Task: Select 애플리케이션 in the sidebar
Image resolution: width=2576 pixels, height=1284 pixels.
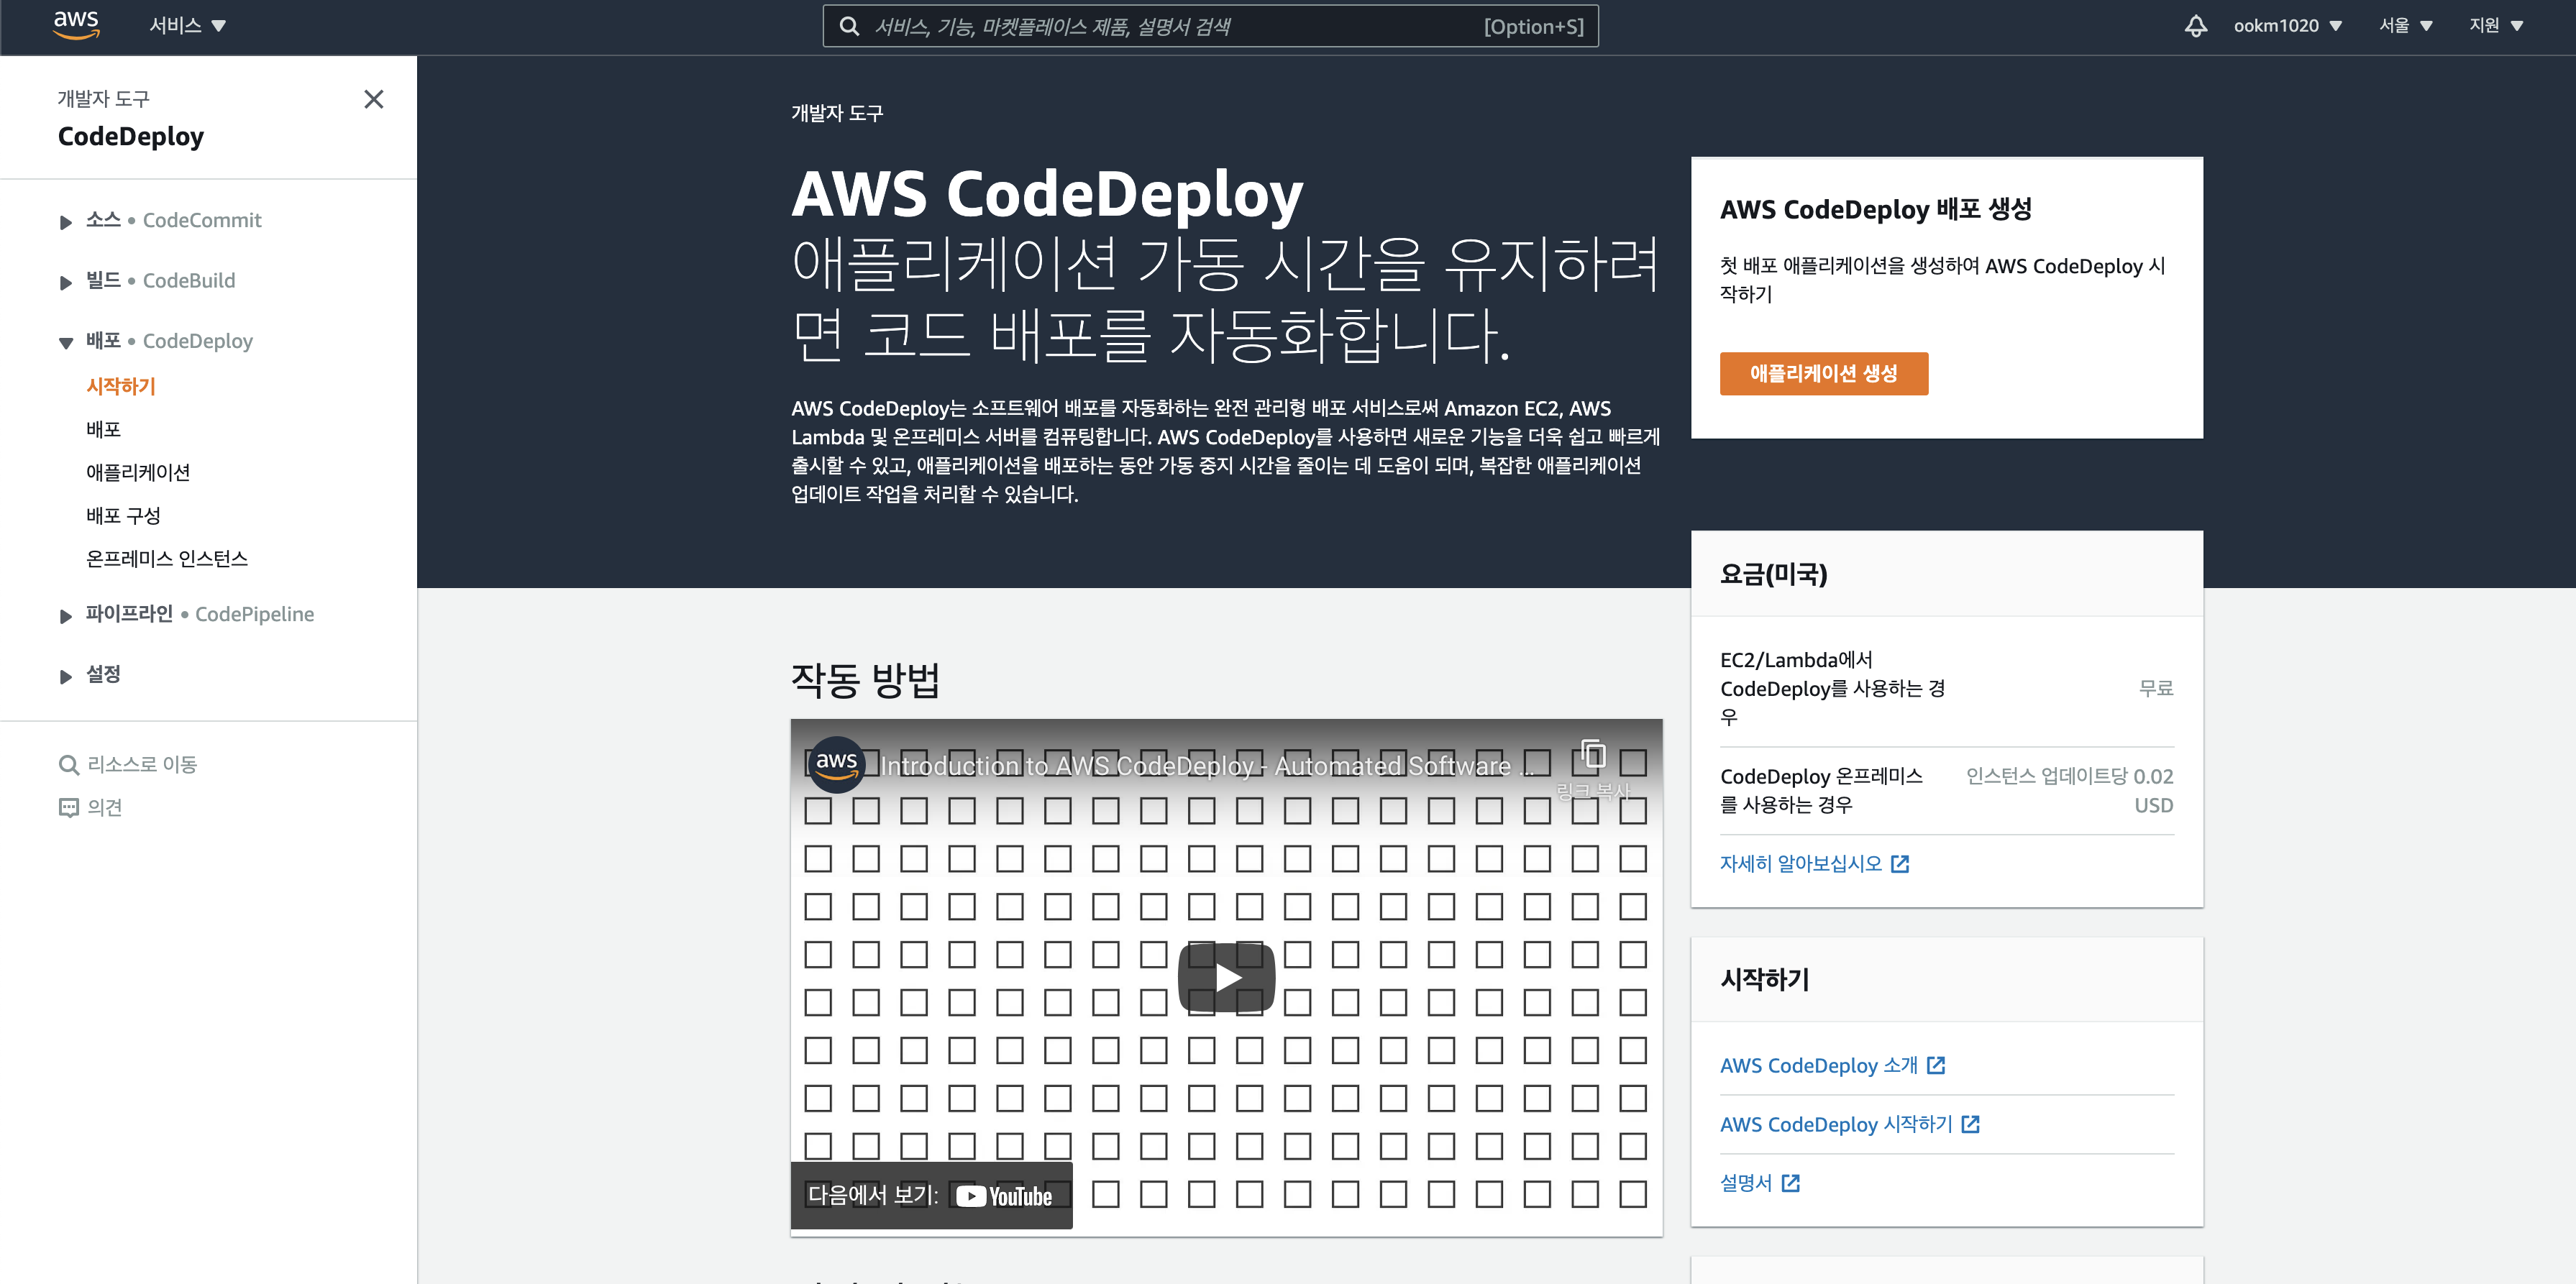Action: (138, 472)
